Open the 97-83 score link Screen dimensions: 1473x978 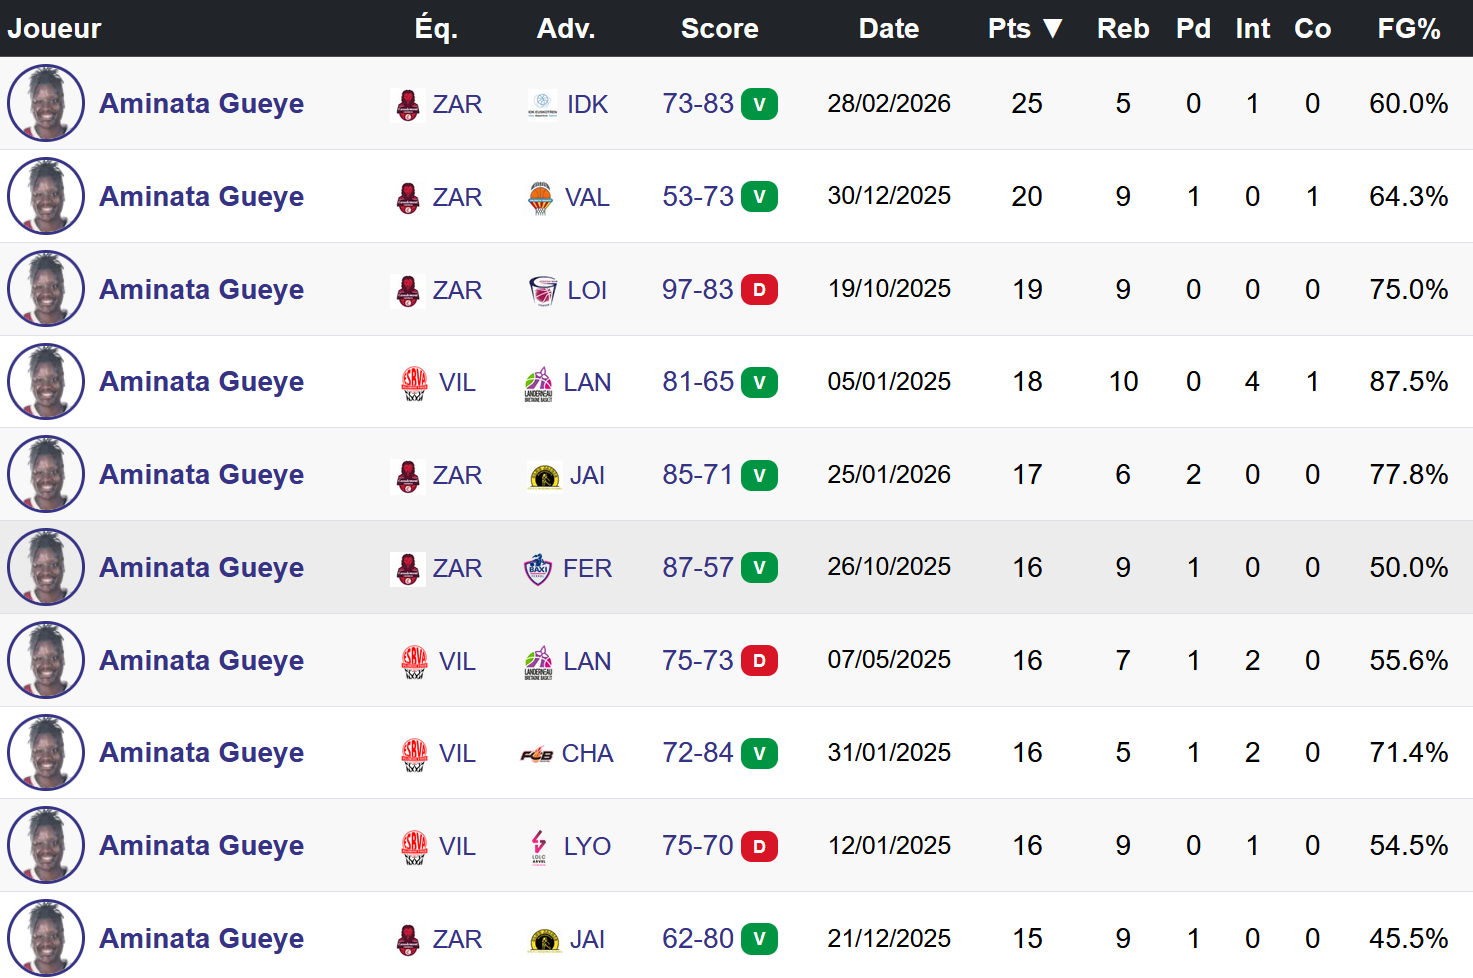pyautogui.click(x=697, y=290)
